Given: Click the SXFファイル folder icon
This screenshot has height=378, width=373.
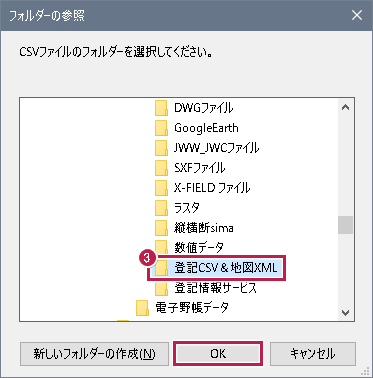Looking at the screenshot, I should click(161, 168).
